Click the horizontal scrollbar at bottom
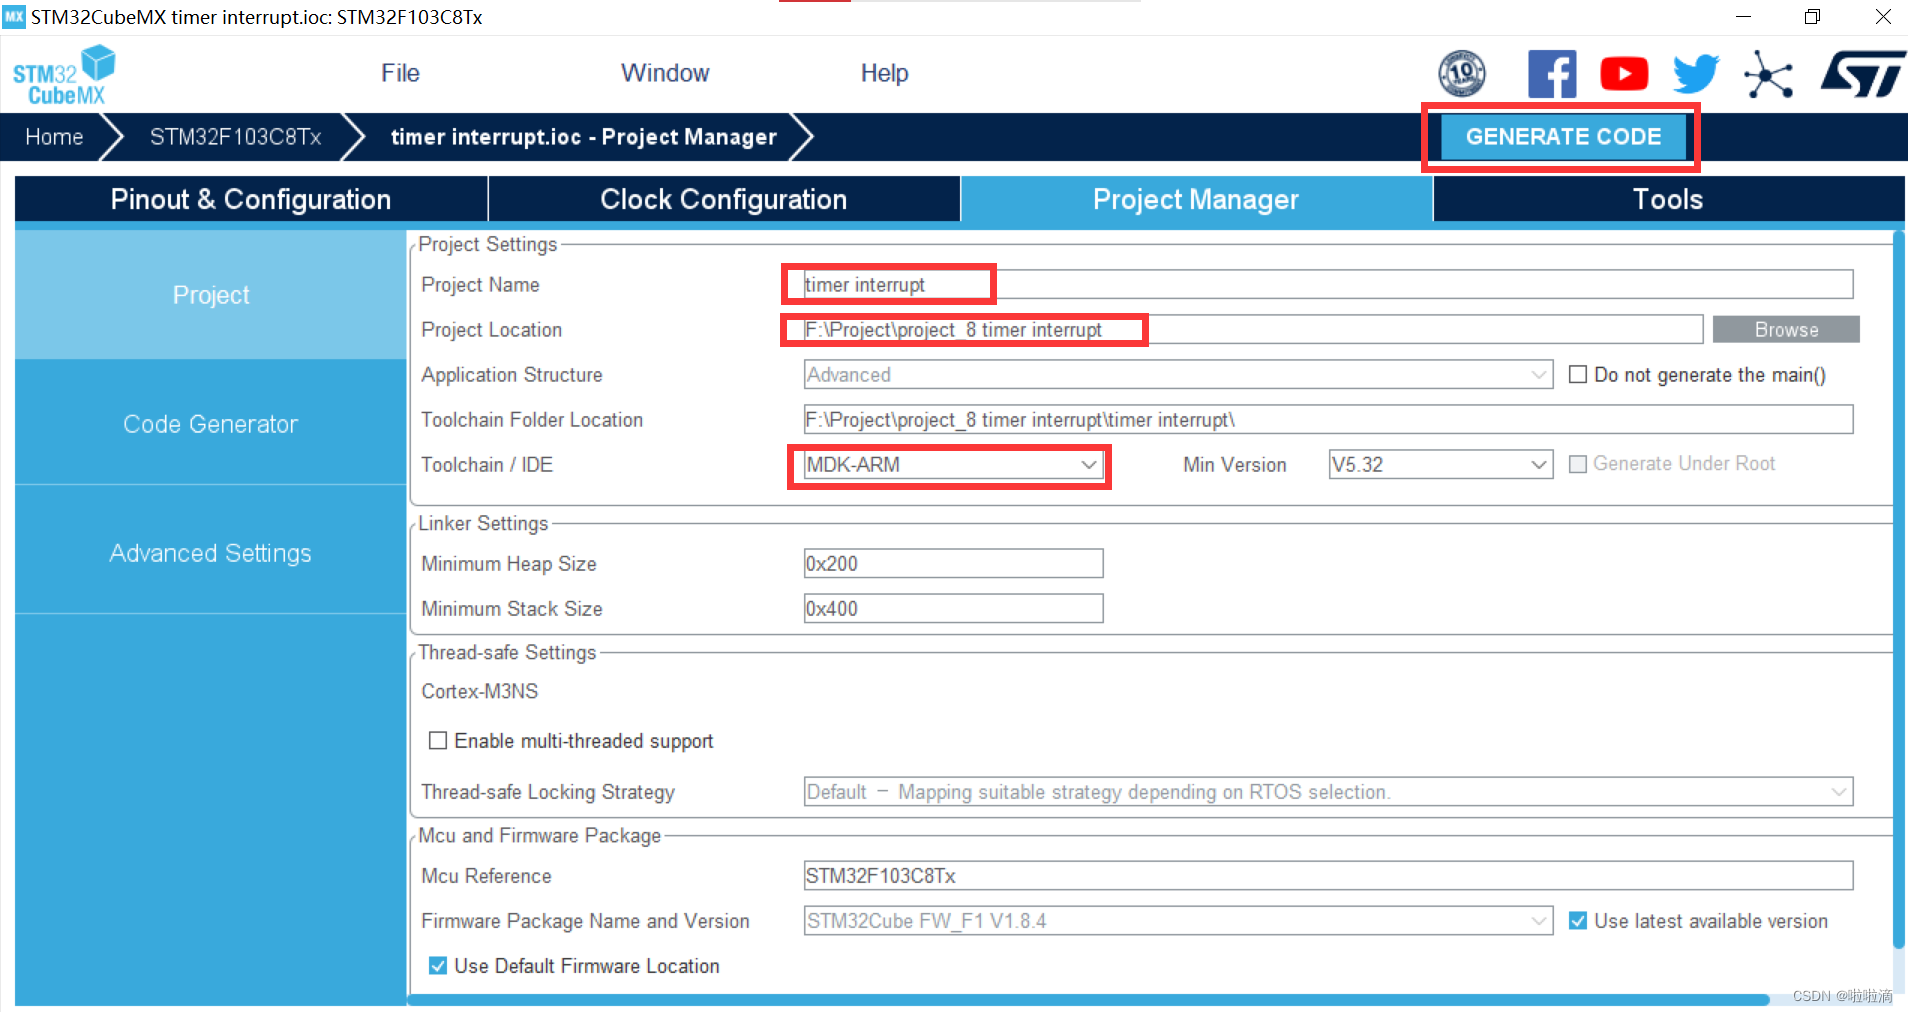Image resolution: width=1908 pixels, height=1012 pixels. pos(1089,999)
